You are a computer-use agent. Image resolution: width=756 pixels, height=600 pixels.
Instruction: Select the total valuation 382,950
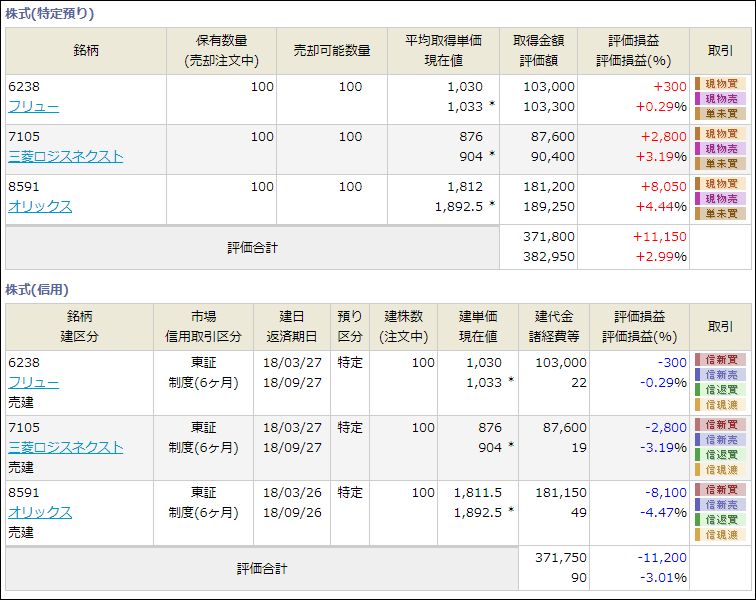(x=549, y=257)
